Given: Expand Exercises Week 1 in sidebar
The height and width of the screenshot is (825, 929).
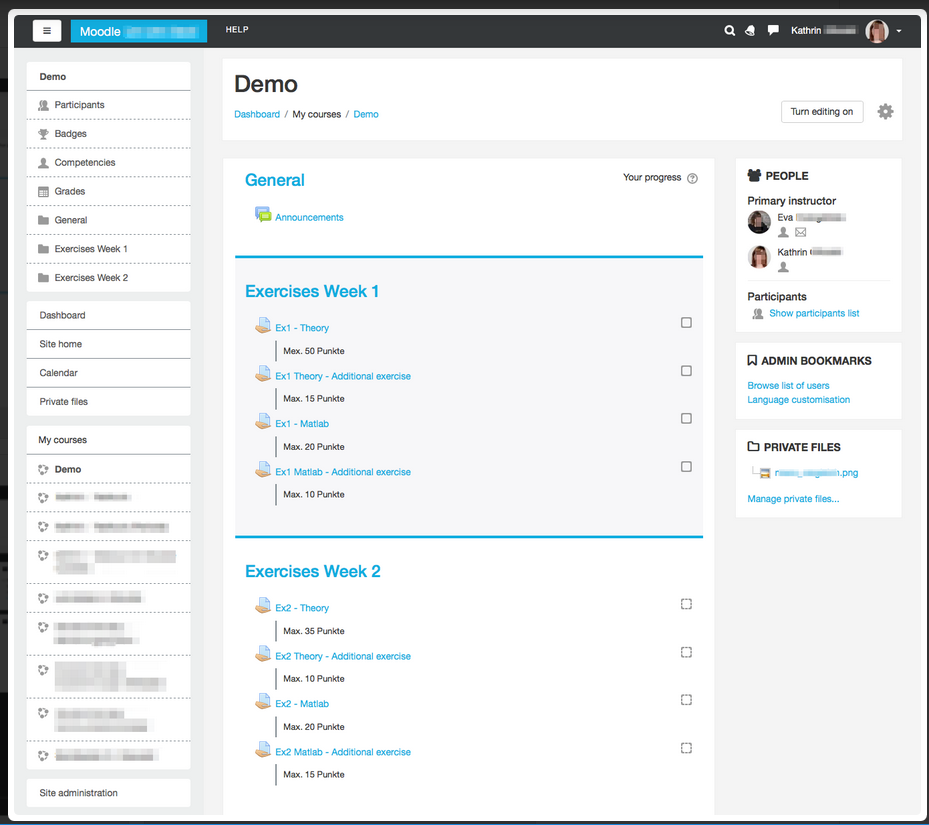Looking at the screenshot, I should (91, 249).
